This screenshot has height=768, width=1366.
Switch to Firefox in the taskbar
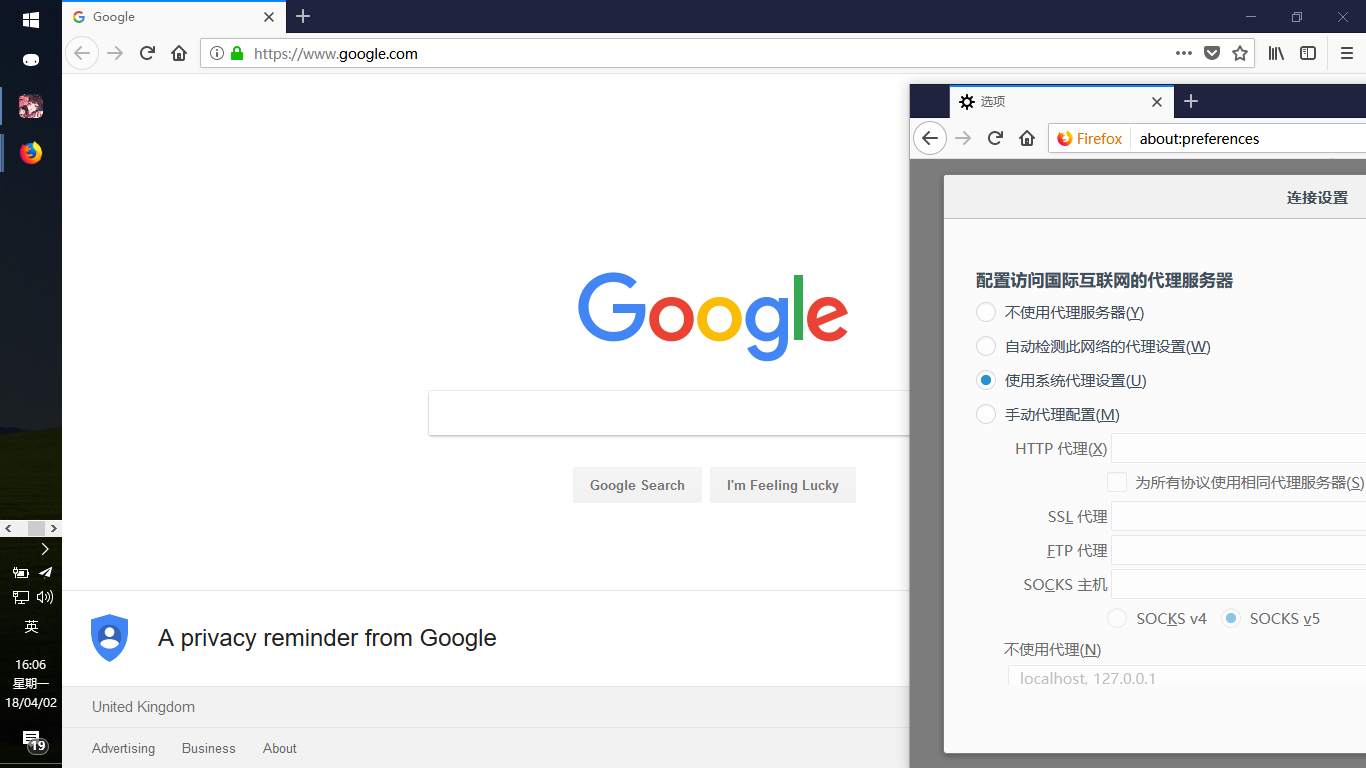coord(31,153)
